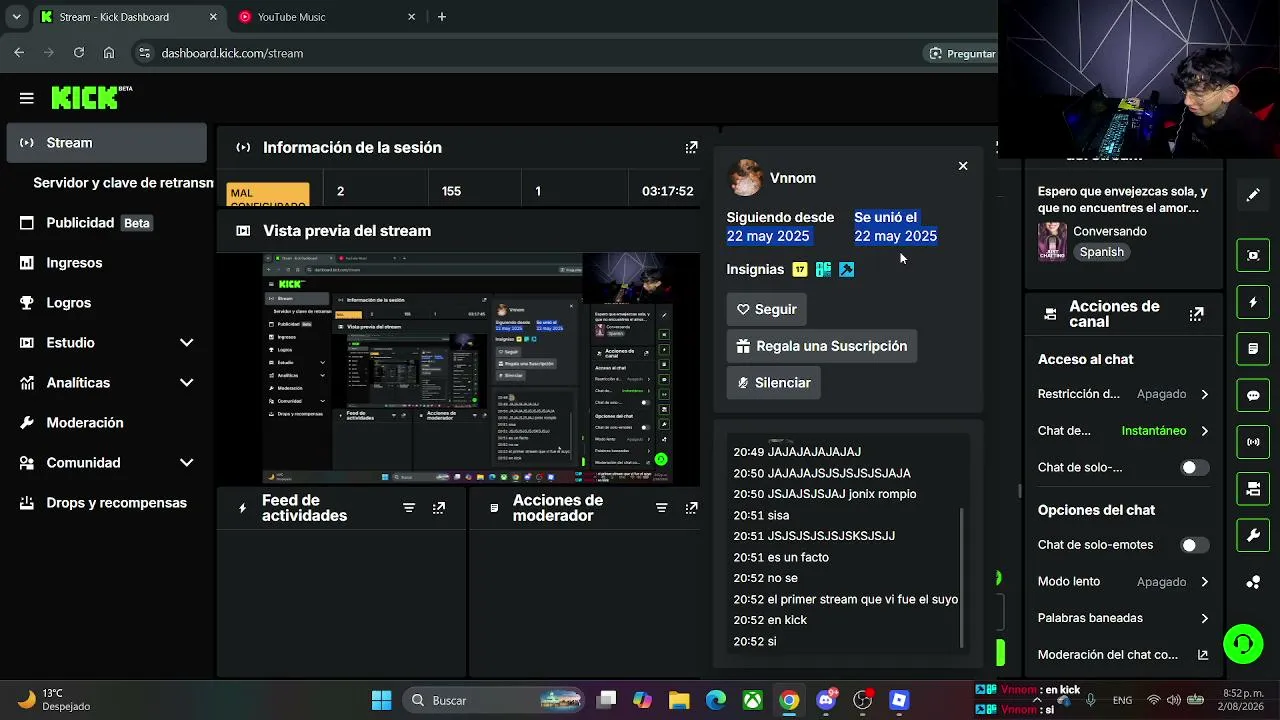Open Restricción de chat options chevron
Image resolution: width=1280 pixels, height=720 pixels.
[x=1204, y=394]
